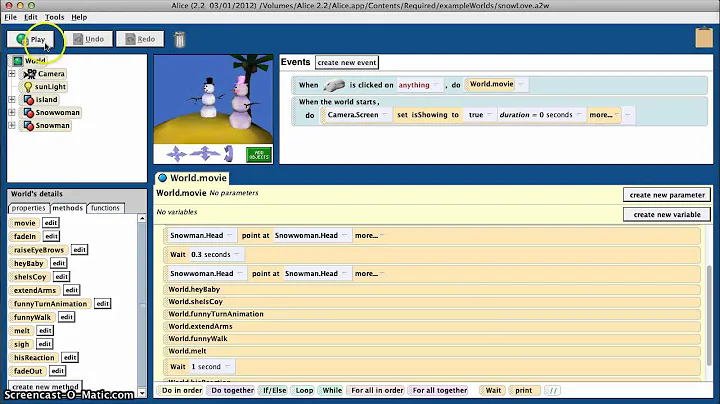Screen dimensions: 720x404
Task: Click edit next to funnyTurnAnimation method
Action: pos(102,303)
